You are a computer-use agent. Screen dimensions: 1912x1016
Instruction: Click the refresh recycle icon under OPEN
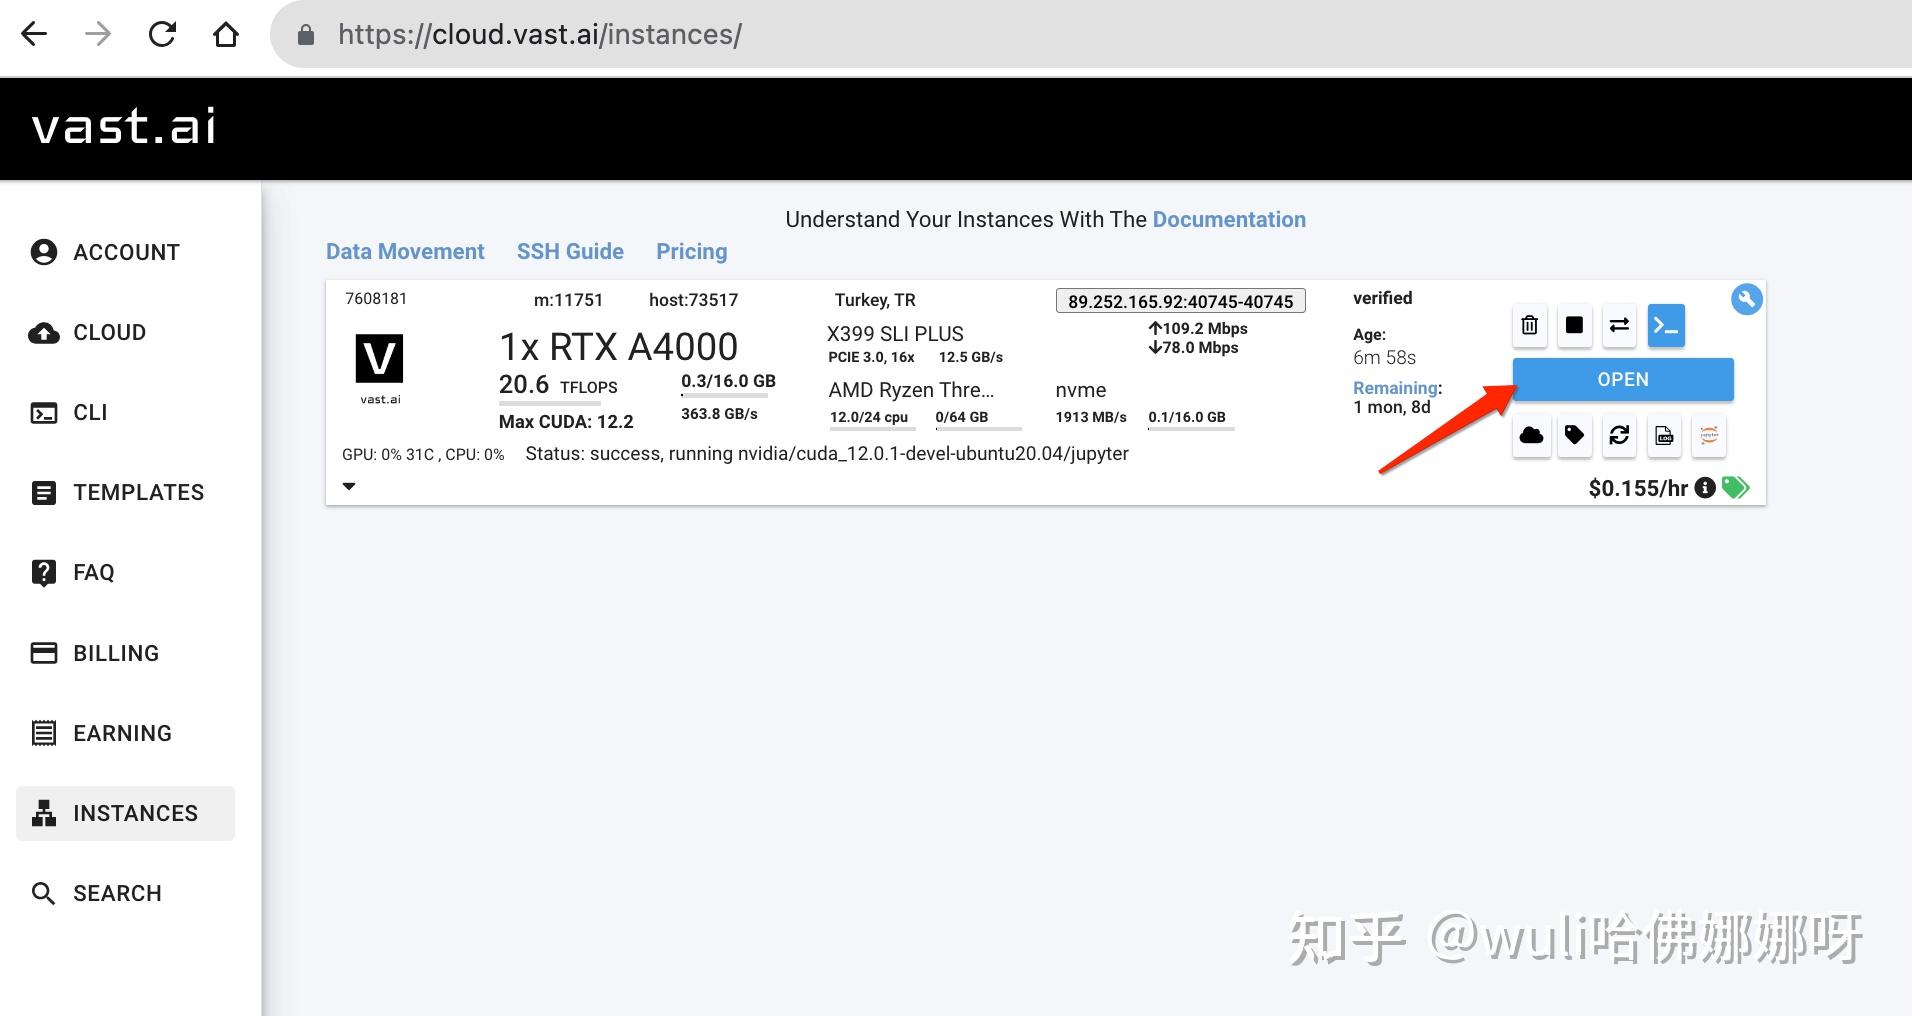(x=1619, y=436)
